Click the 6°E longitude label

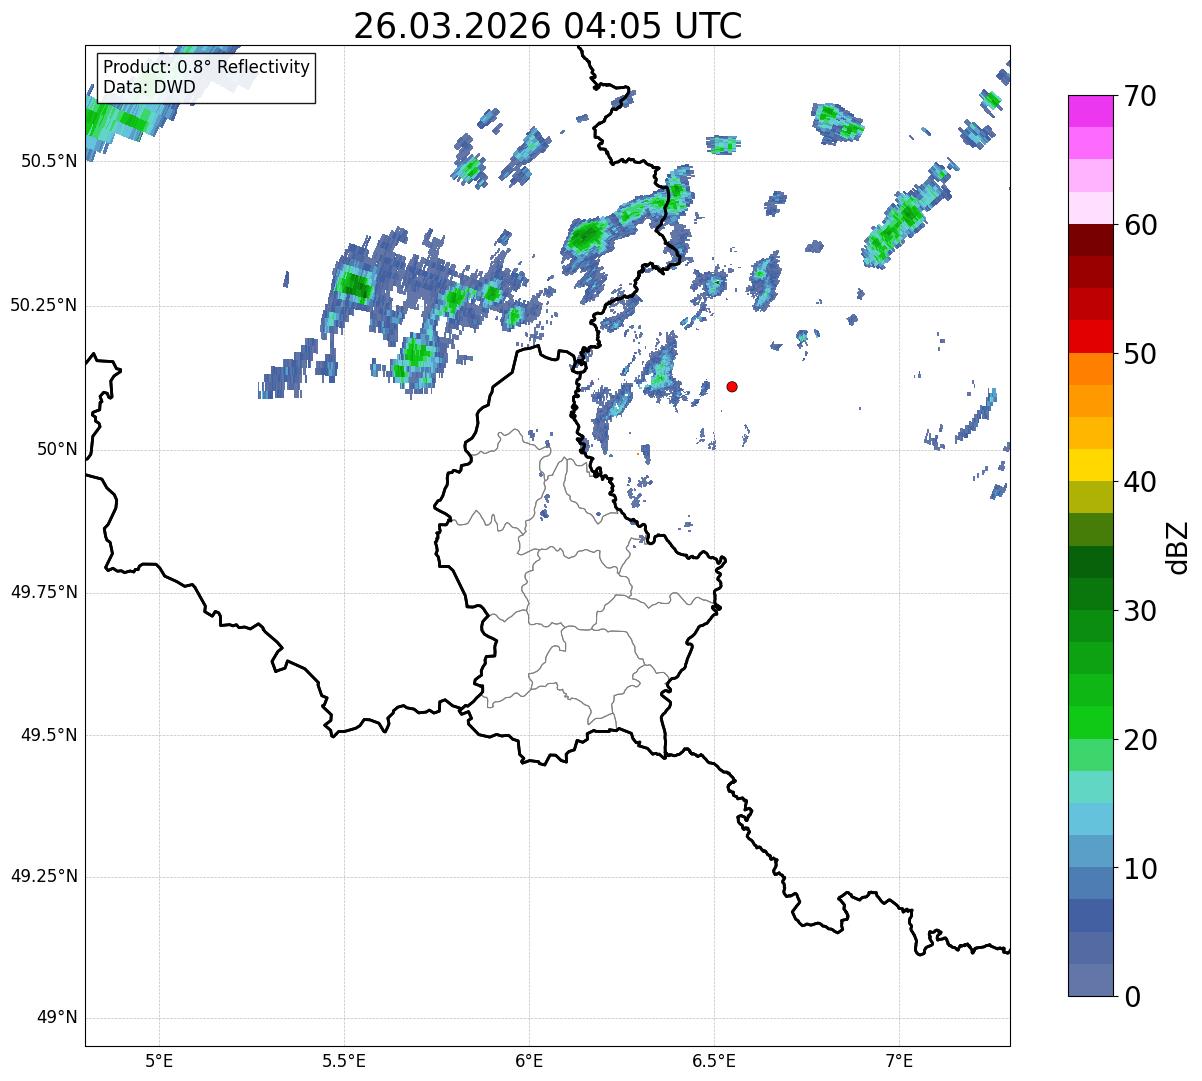click(529, 1060)
